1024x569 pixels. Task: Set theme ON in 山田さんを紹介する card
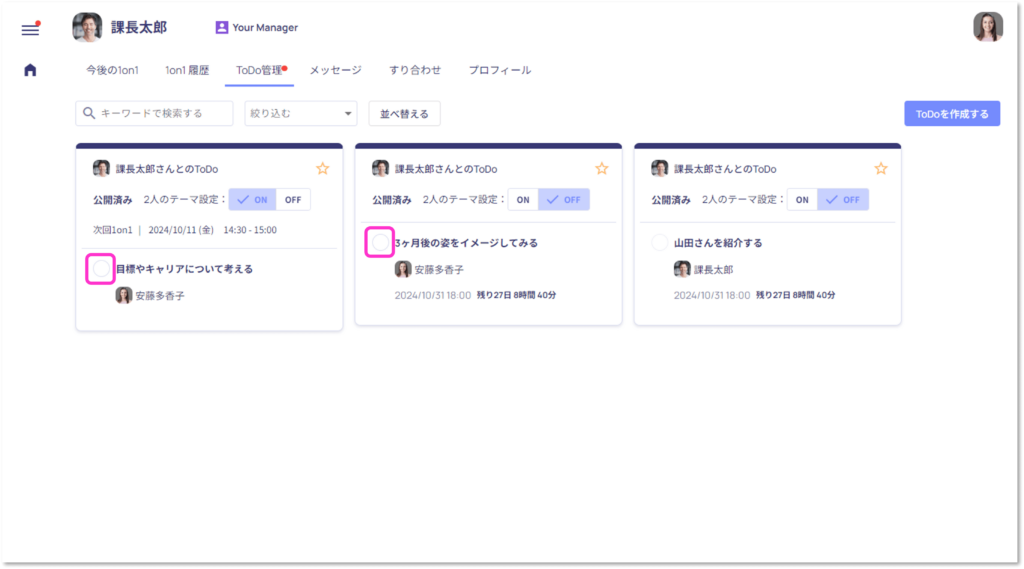(x=802, y=200)
